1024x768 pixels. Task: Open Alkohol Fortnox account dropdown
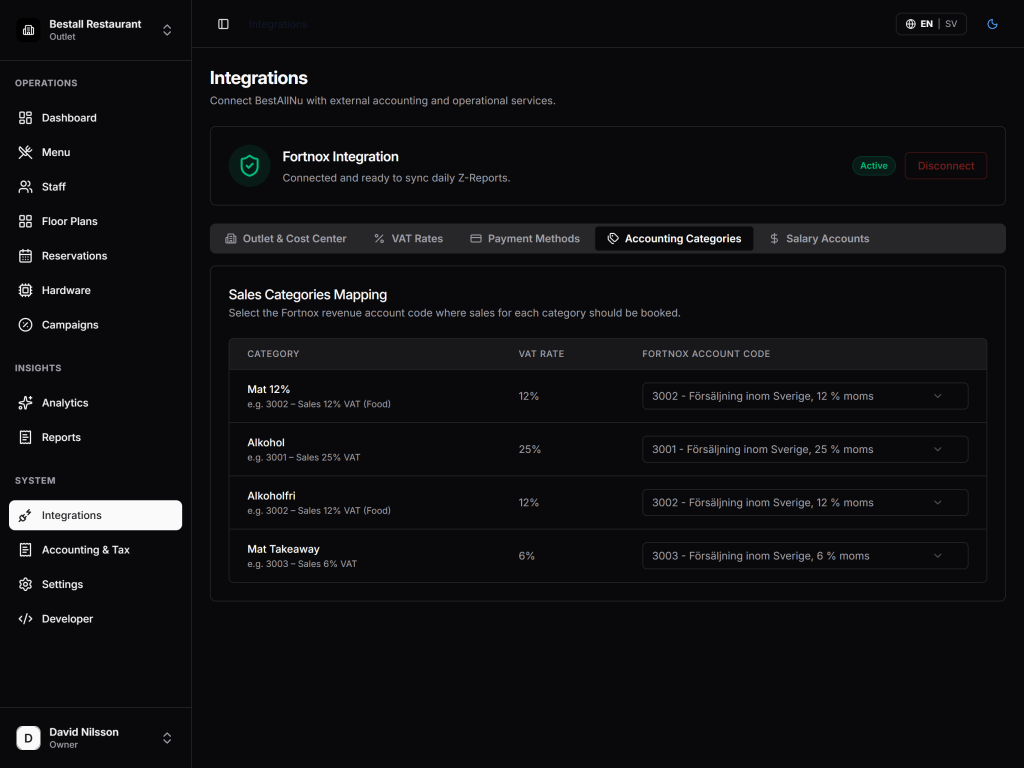pos(805,449)
